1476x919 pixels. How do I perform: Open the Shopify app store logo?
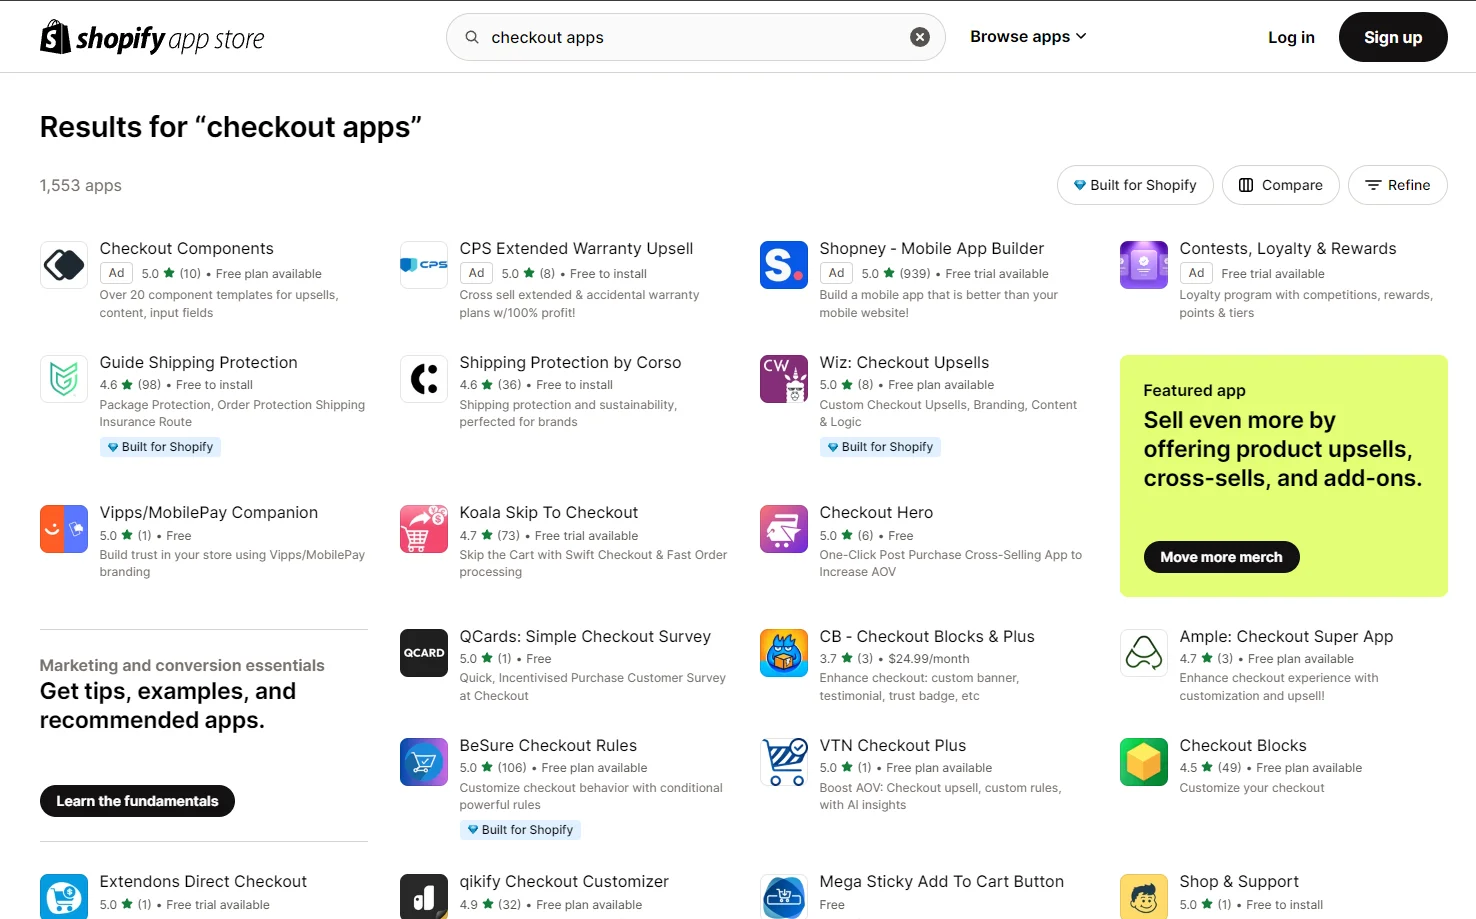152,38
